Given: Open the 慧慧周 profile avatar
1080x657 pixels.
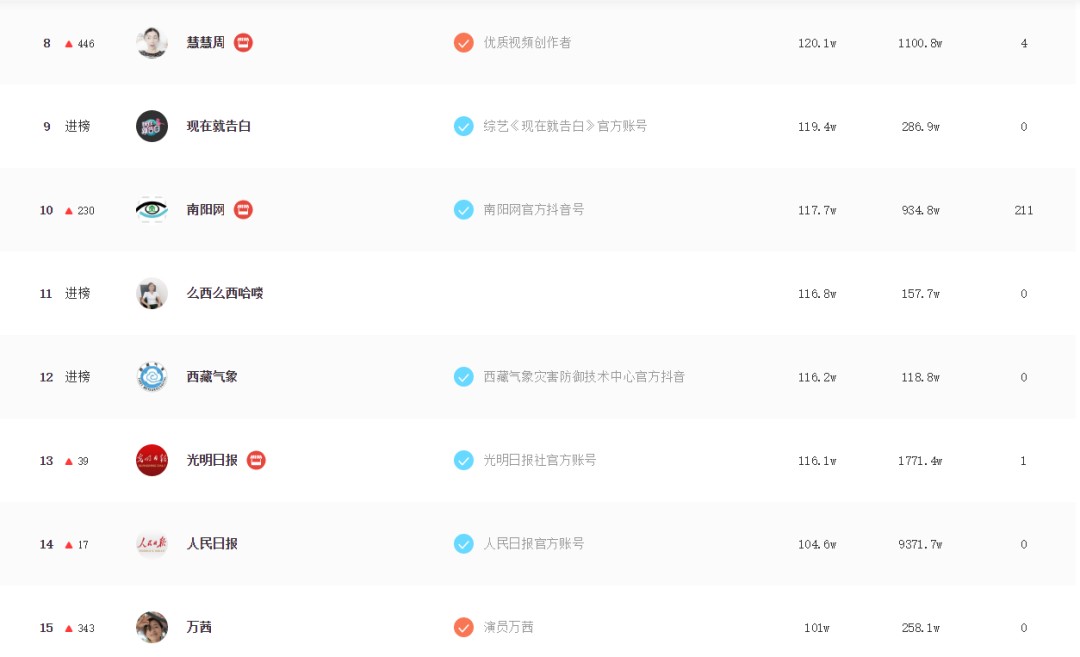Looking at the screenshot, I should (152, 43).
